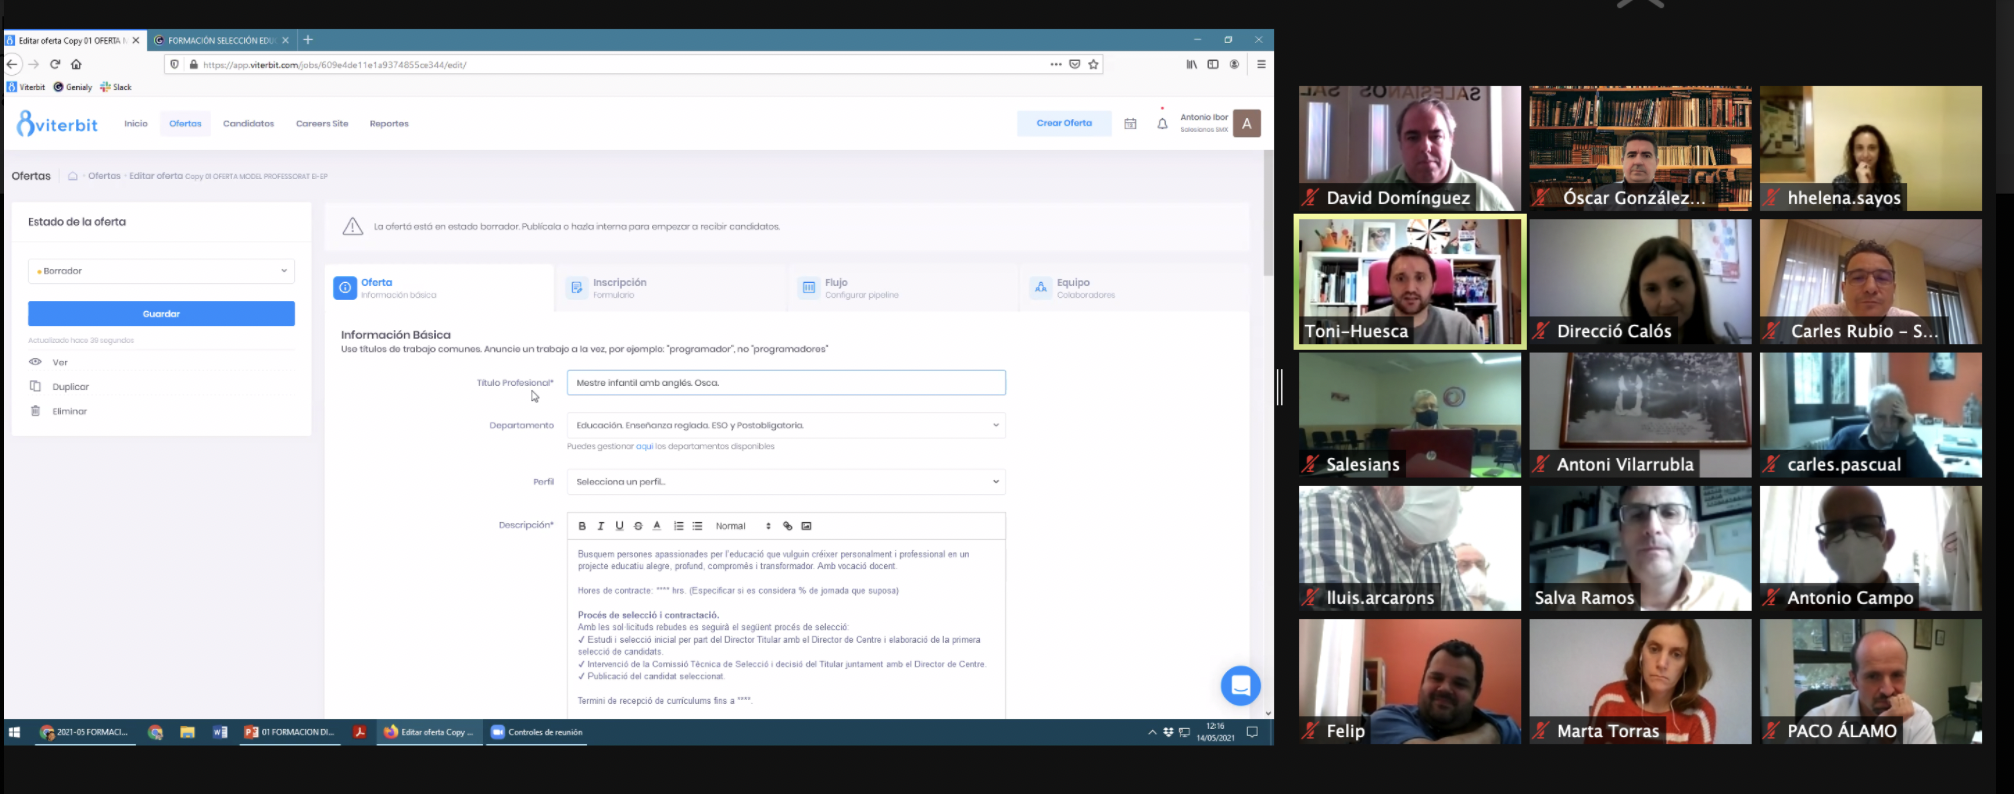The image size is (2014, 794).
Task: Toggle the numbered list in the editor
Action: tap(678, 526)
